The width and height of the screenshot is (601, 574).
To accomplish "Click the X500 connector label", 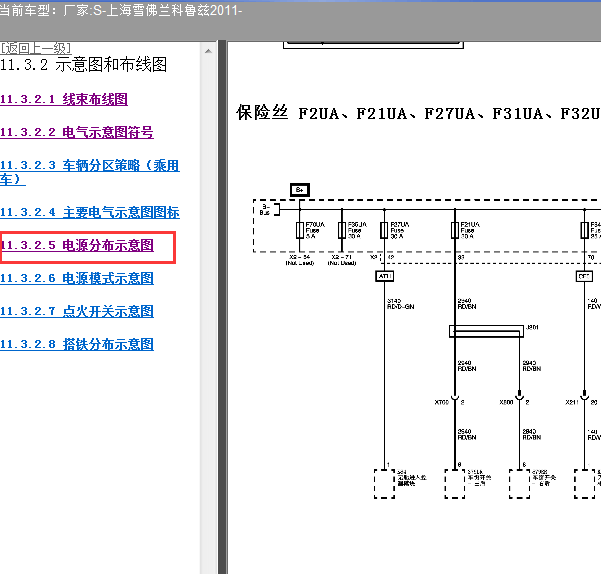I will tap(506, 402).
